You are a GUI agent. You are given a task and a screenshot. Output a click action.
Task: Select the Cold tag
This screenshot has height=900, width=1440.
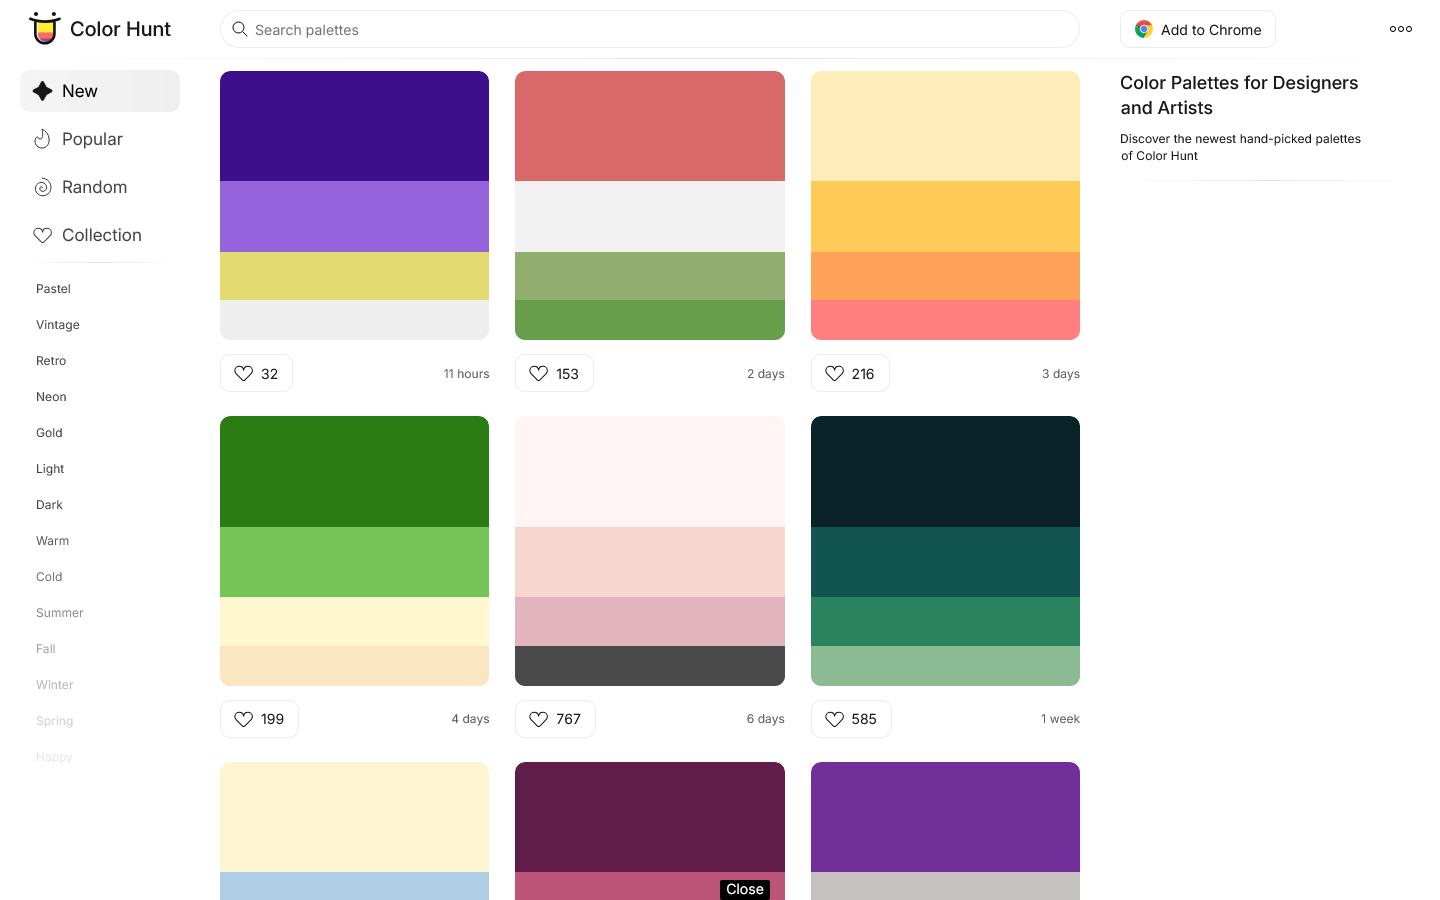[49, 577]
